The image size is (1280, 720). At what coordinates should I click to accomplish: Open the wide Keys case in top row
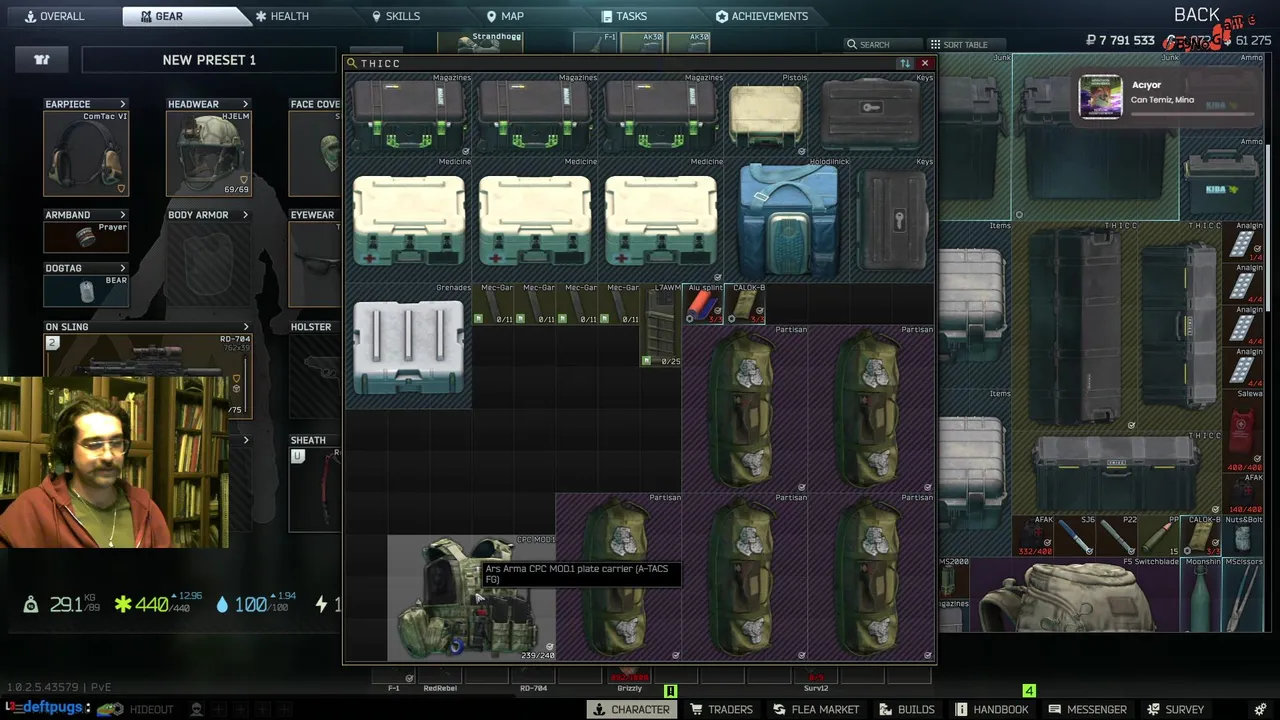coord(871,113)
